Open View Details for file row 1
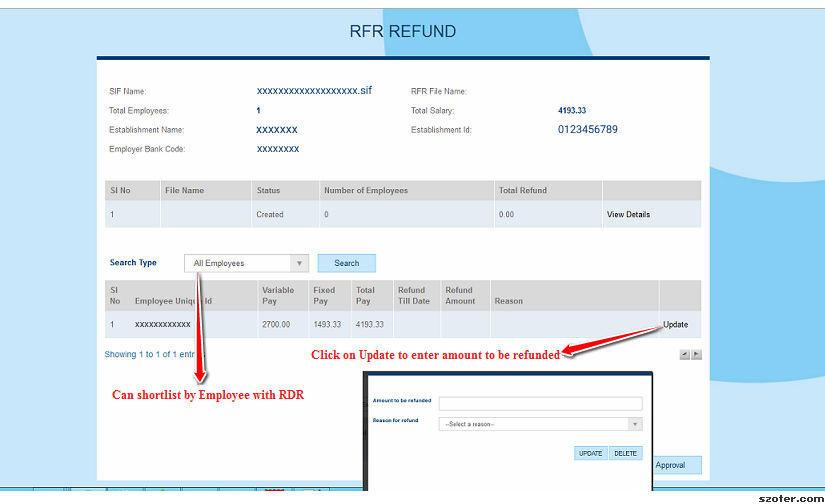 pyautogui.click(x=628, y=214)
